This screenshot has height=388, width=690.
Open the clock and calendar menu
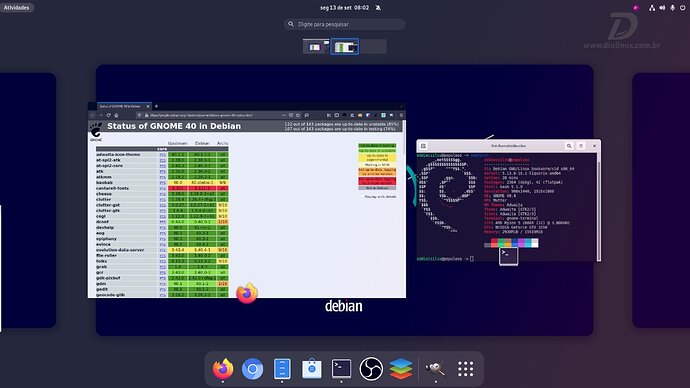click(x=345, y=7)
